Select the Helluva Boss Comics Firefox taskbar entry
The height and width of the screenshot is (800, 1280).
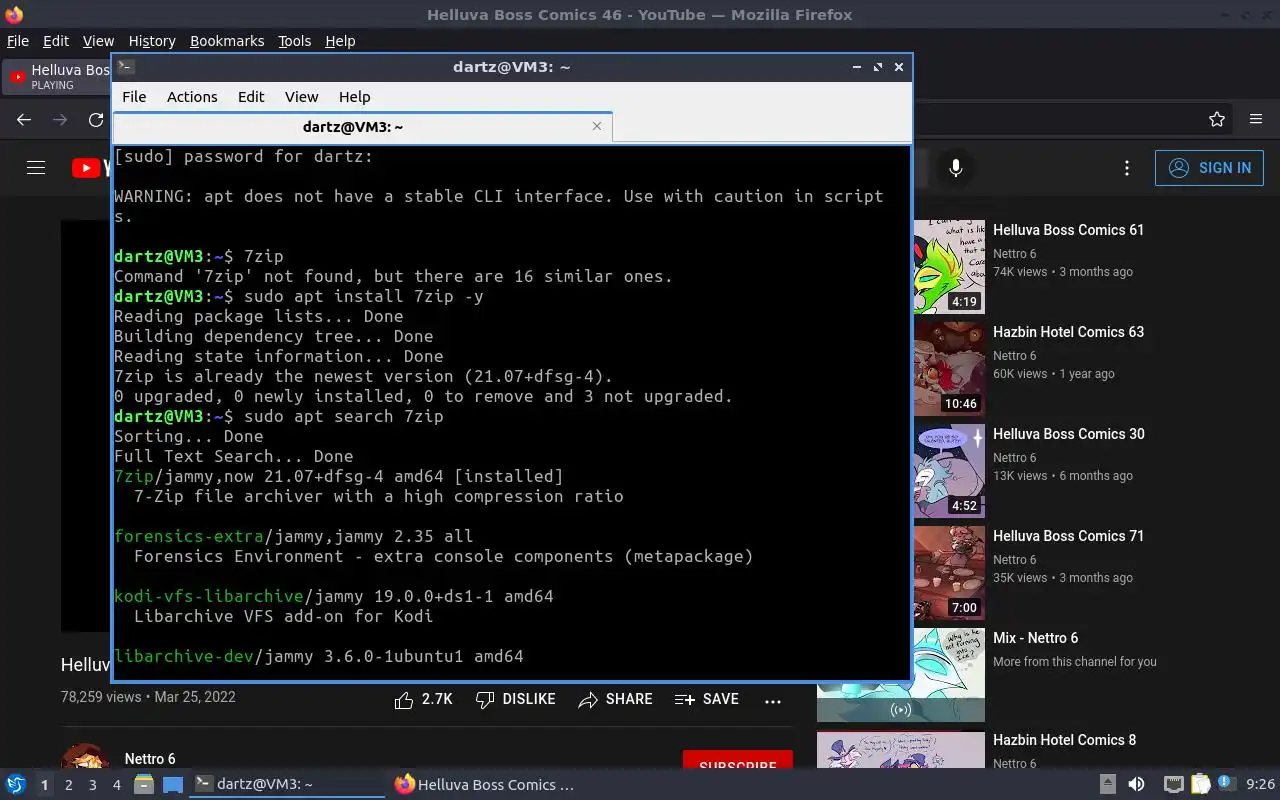point(485,785)
